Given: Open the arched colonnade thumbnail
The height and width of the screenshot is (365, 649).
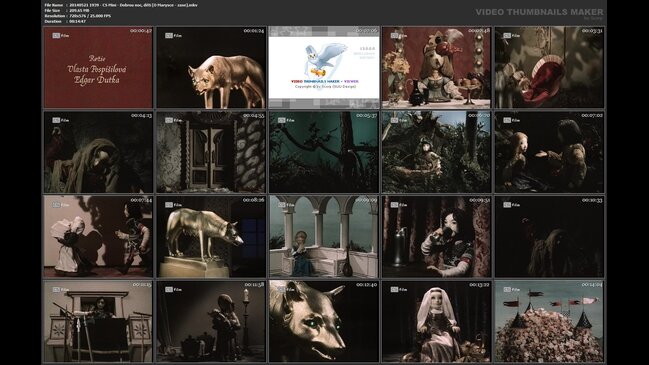Looking at the screenshot, I should coord(324,237).
